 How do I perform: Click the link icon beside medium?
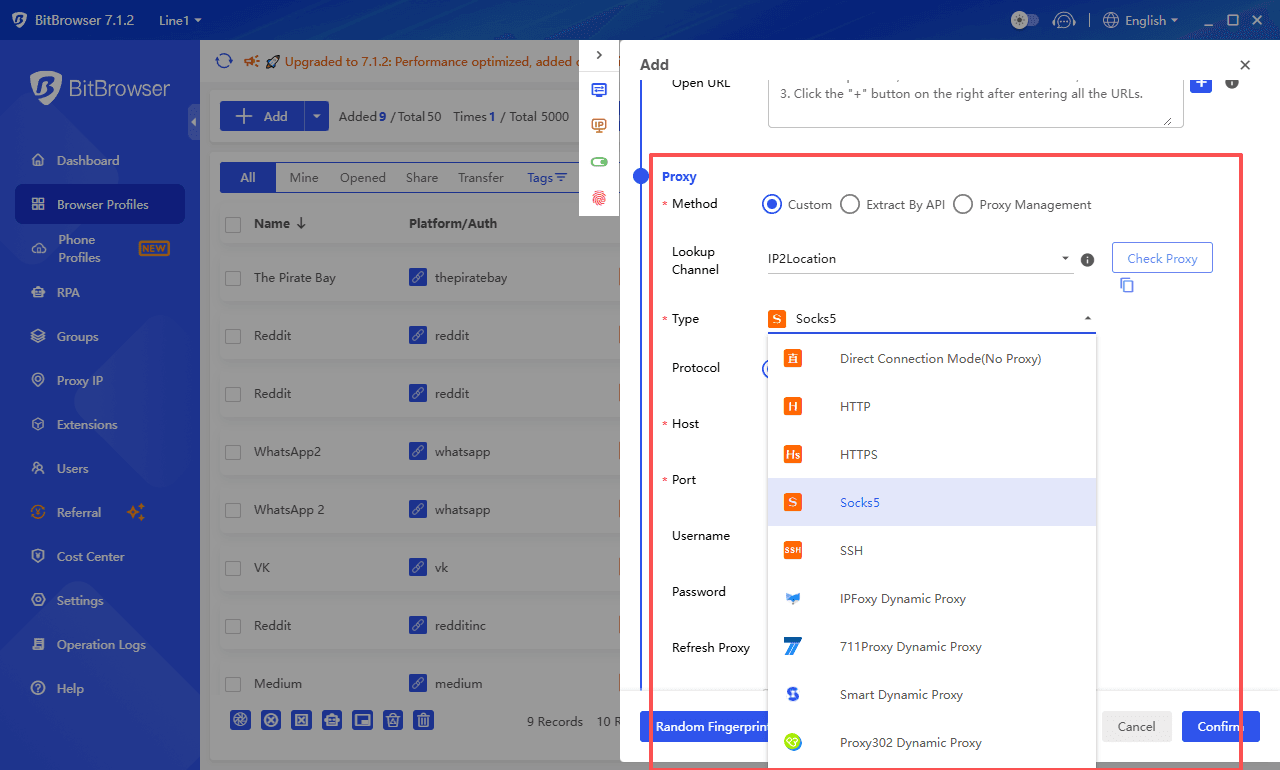(x=419, y=683)
